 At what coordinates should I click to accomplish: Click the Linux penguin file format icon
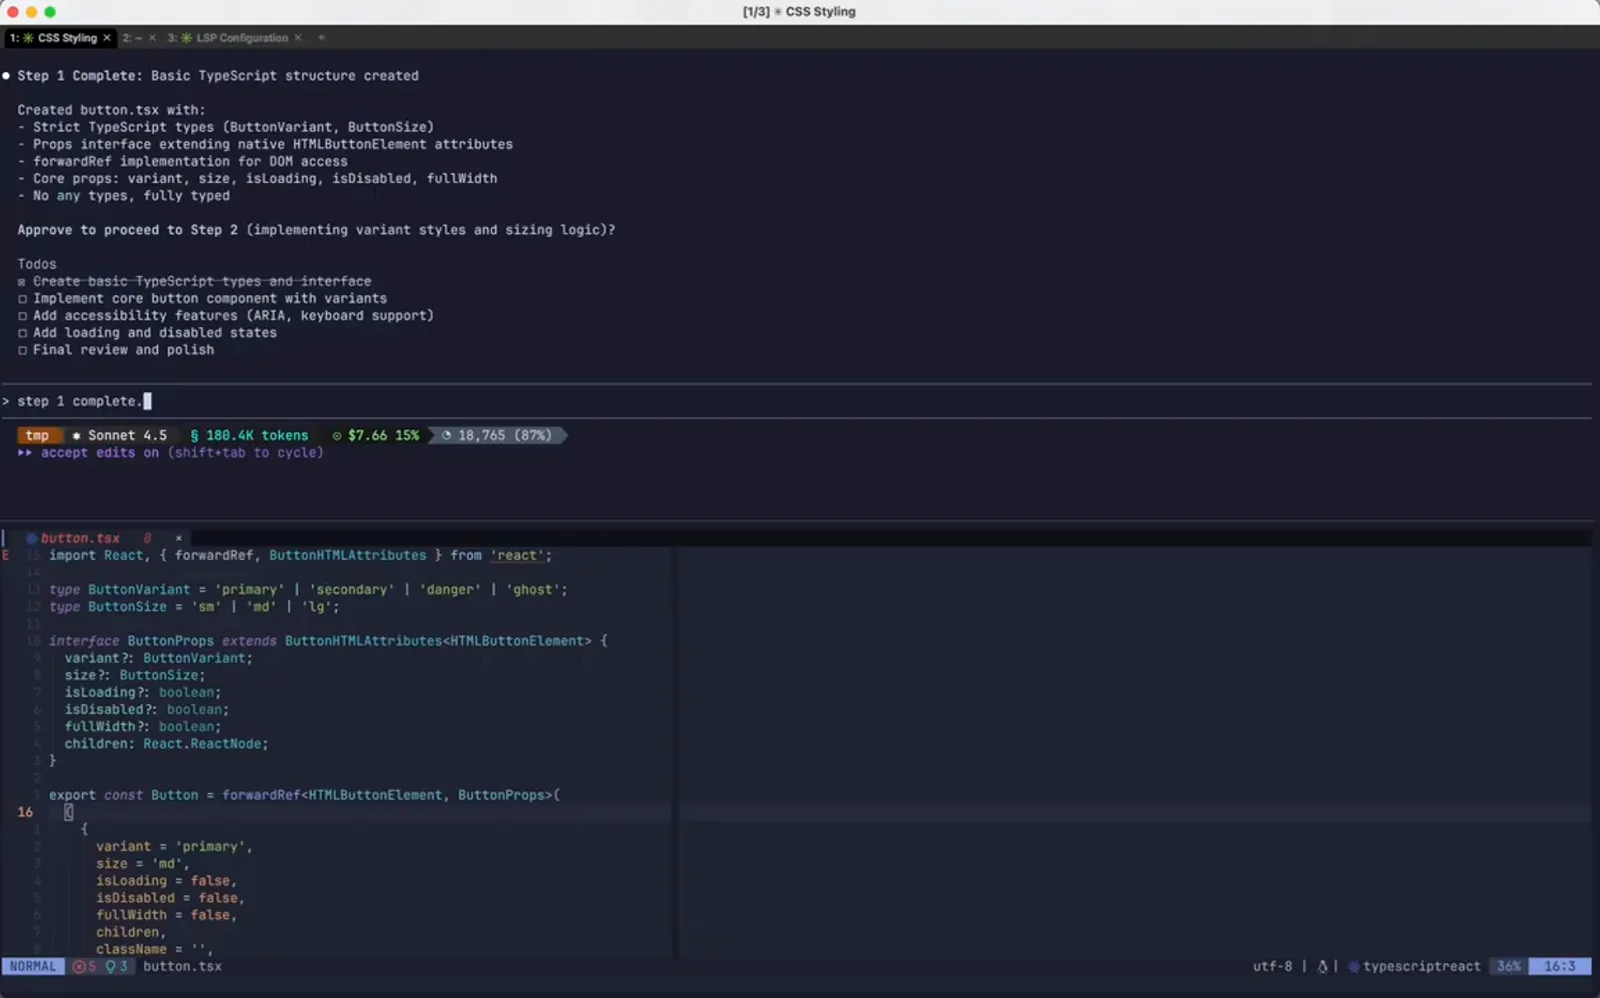(1322, 967)
